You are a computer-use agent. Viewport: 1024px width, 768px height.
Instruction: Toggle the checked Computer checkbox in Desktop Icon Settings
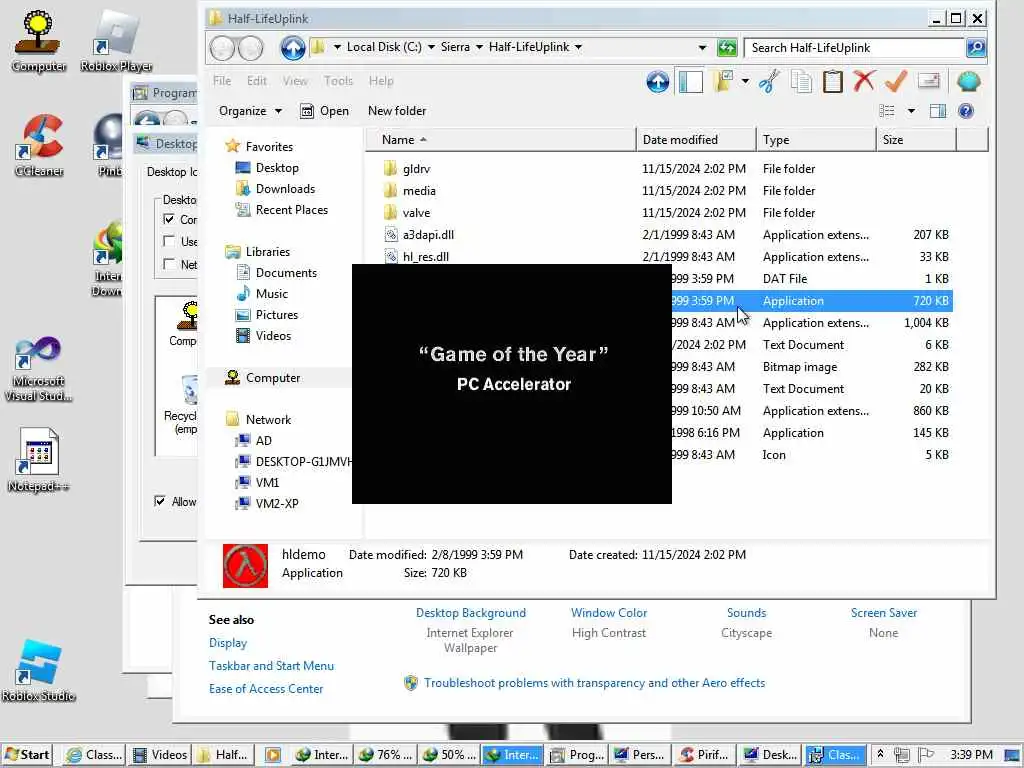tap(168, 219)
